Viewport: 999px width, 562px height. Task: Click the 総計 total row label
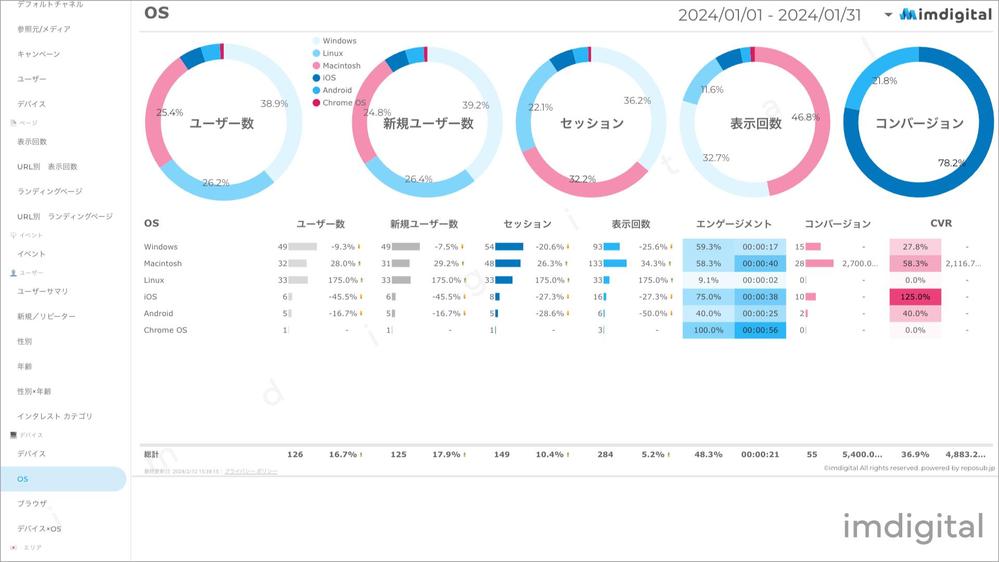[x=152, y=455]
